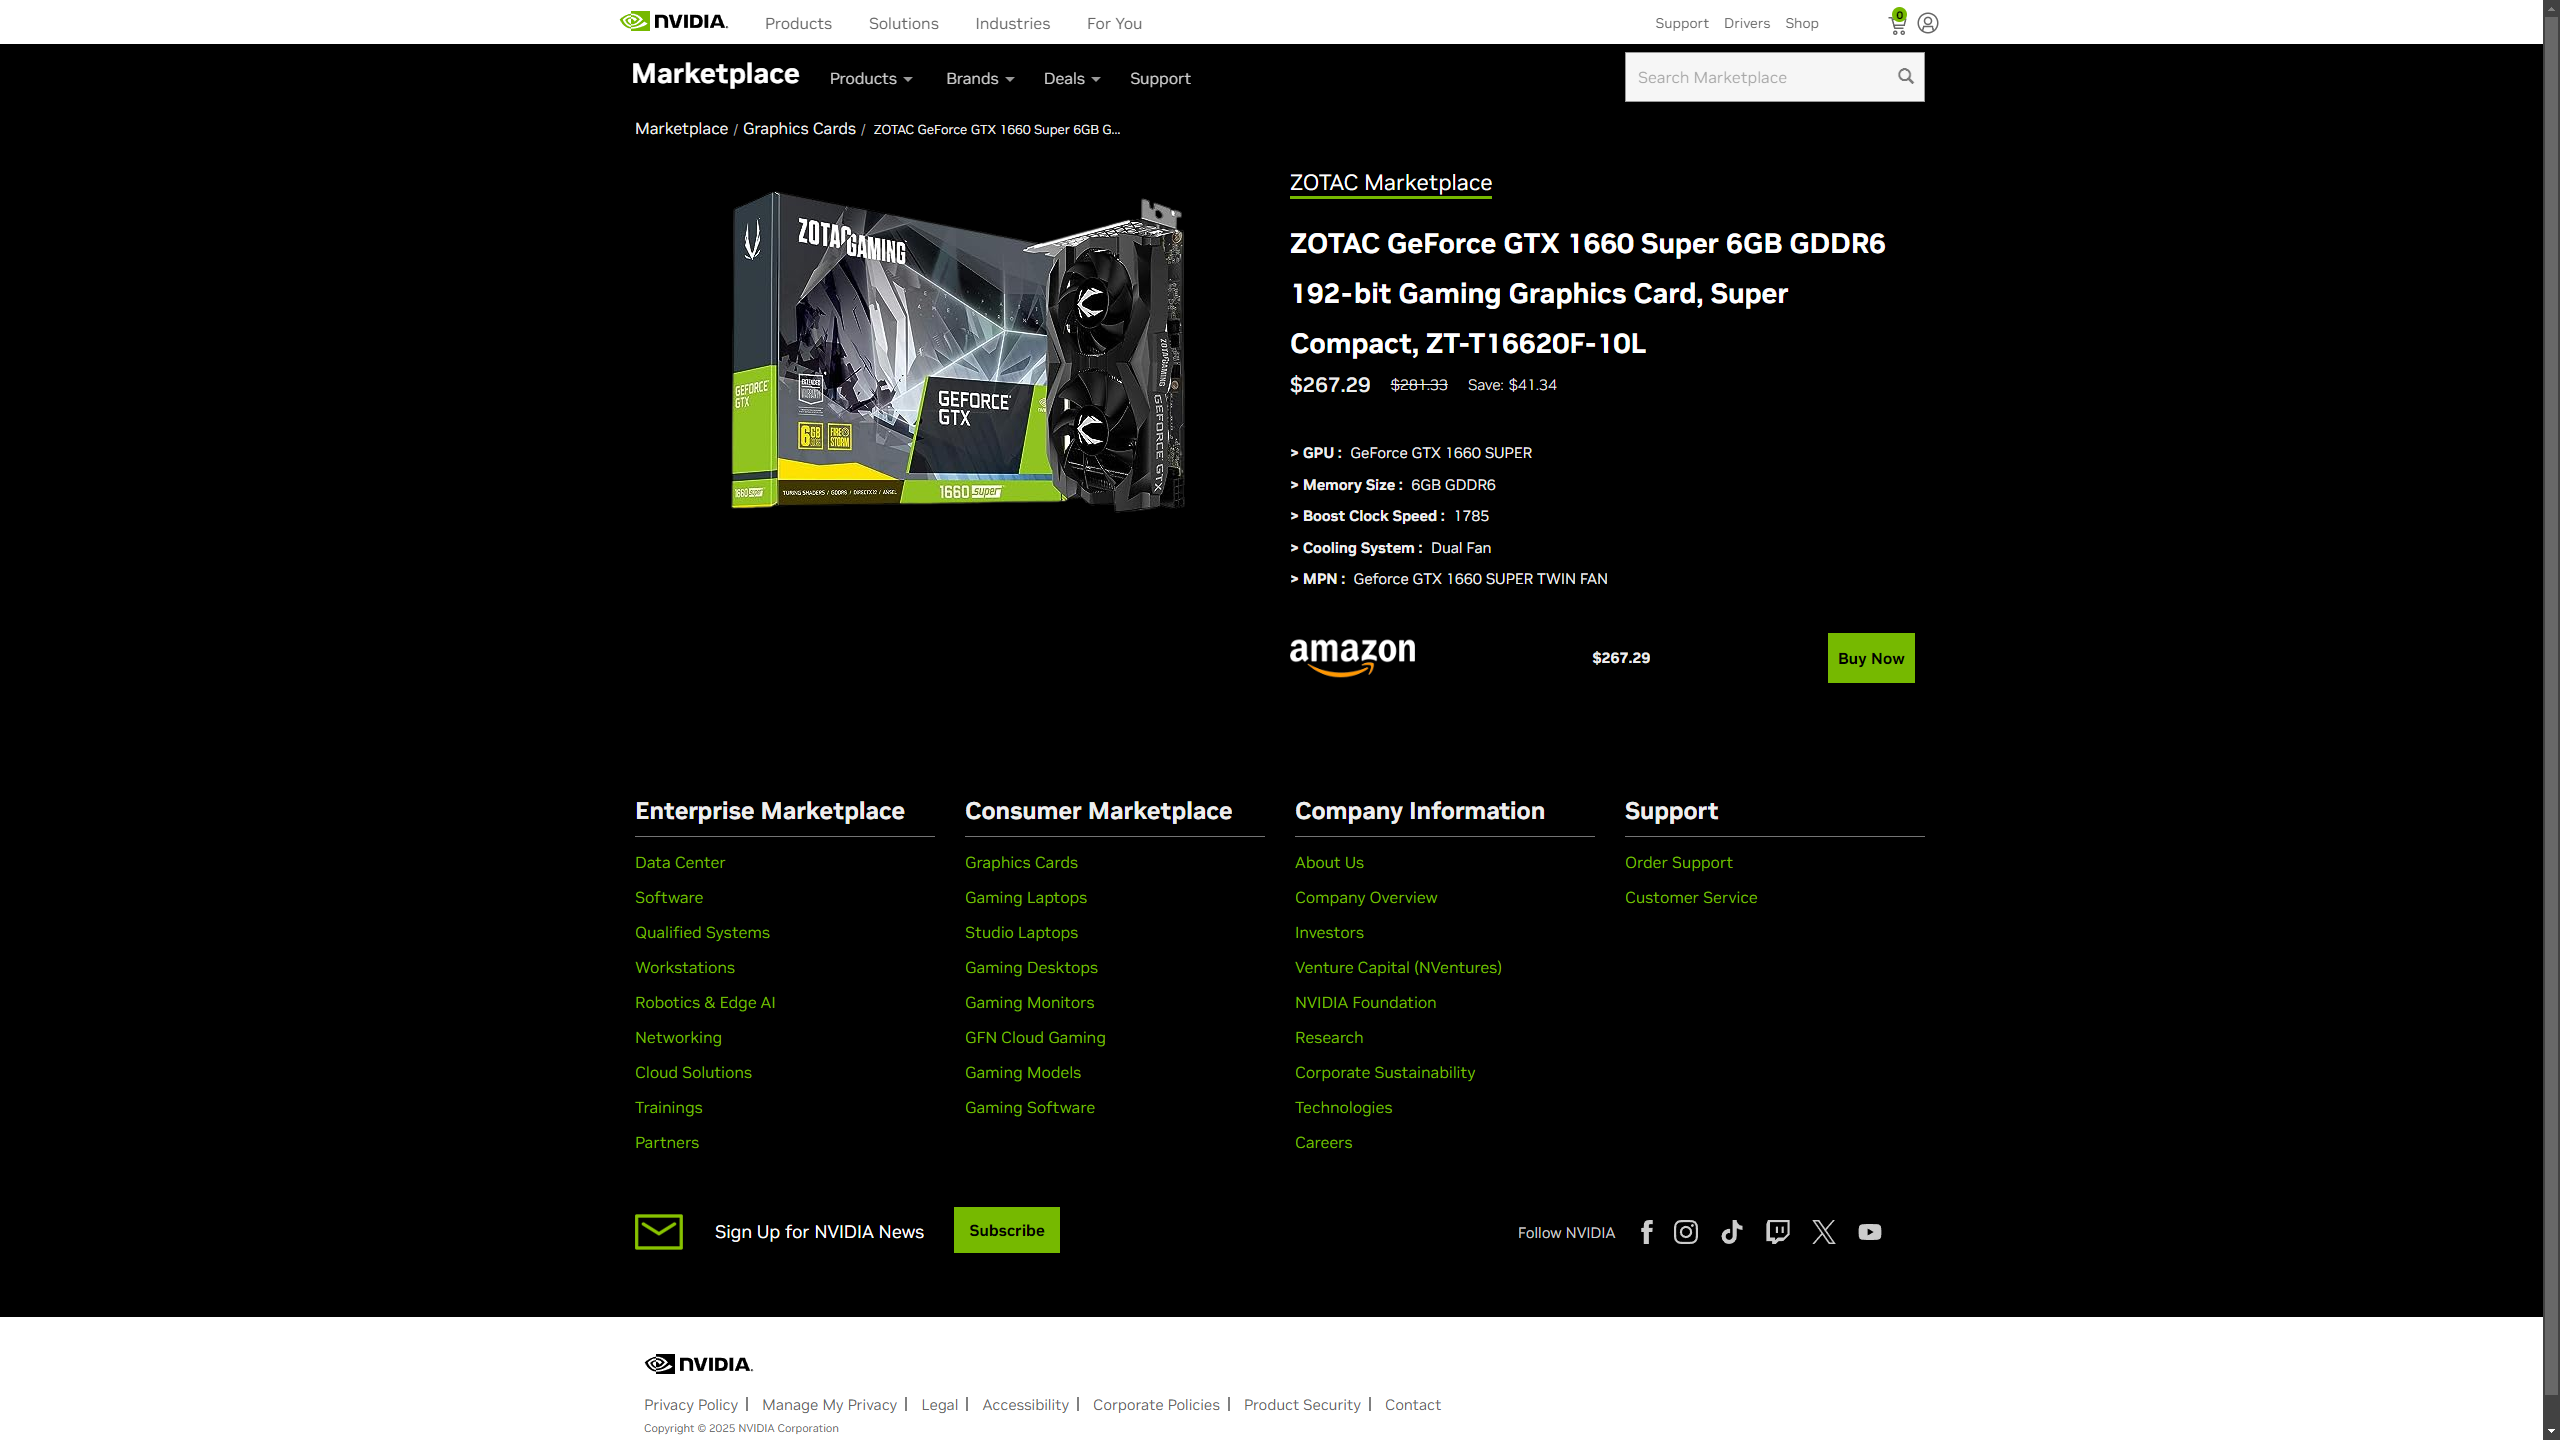Go to Marketplace breadcrumb
Screen dimensions: 2560x1440
[x=681, y=129]
